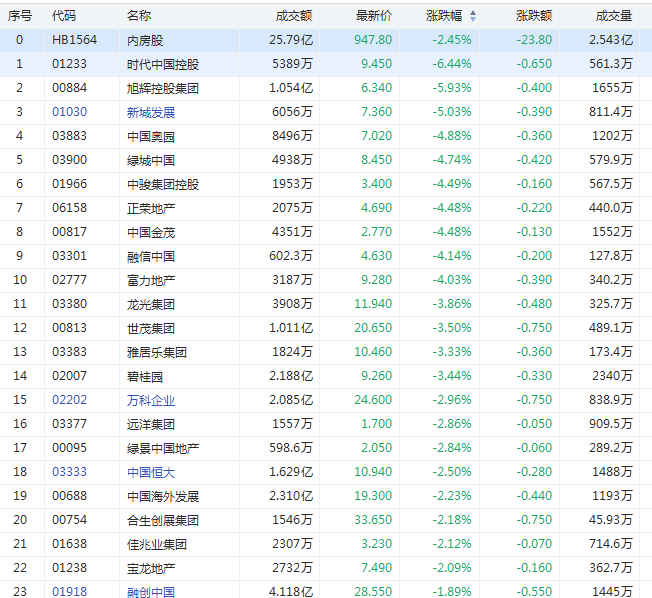The height and width of the screenshot is (598, 652).
Task: Select the 宝龙地产 row name
Action: tap(151, 568)
